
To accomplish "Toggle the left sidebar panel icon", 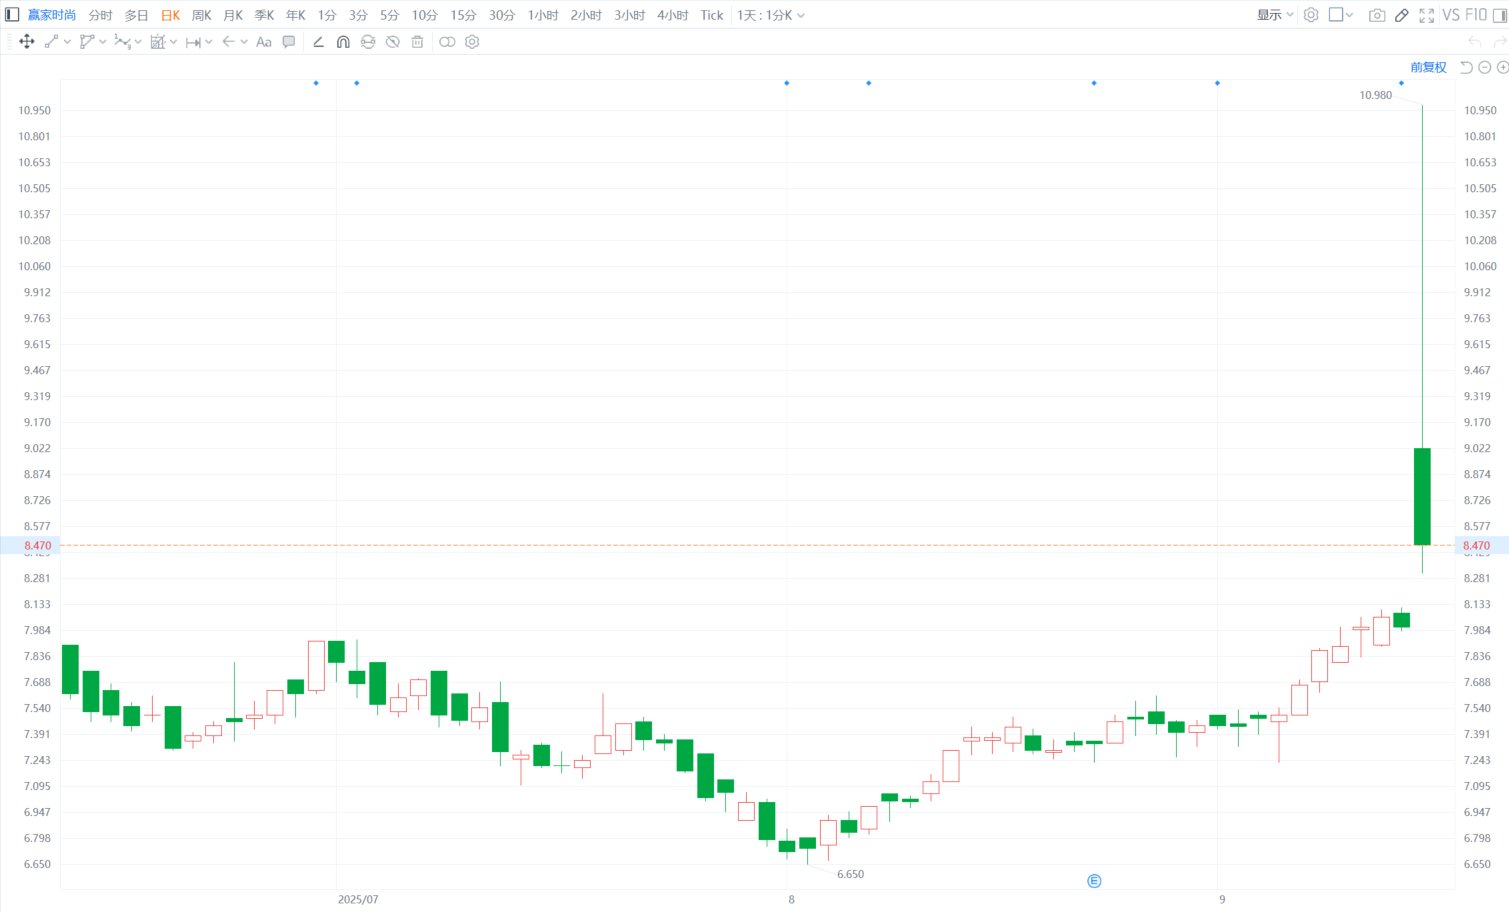I will pyautogui.click(x=12, y=15).
